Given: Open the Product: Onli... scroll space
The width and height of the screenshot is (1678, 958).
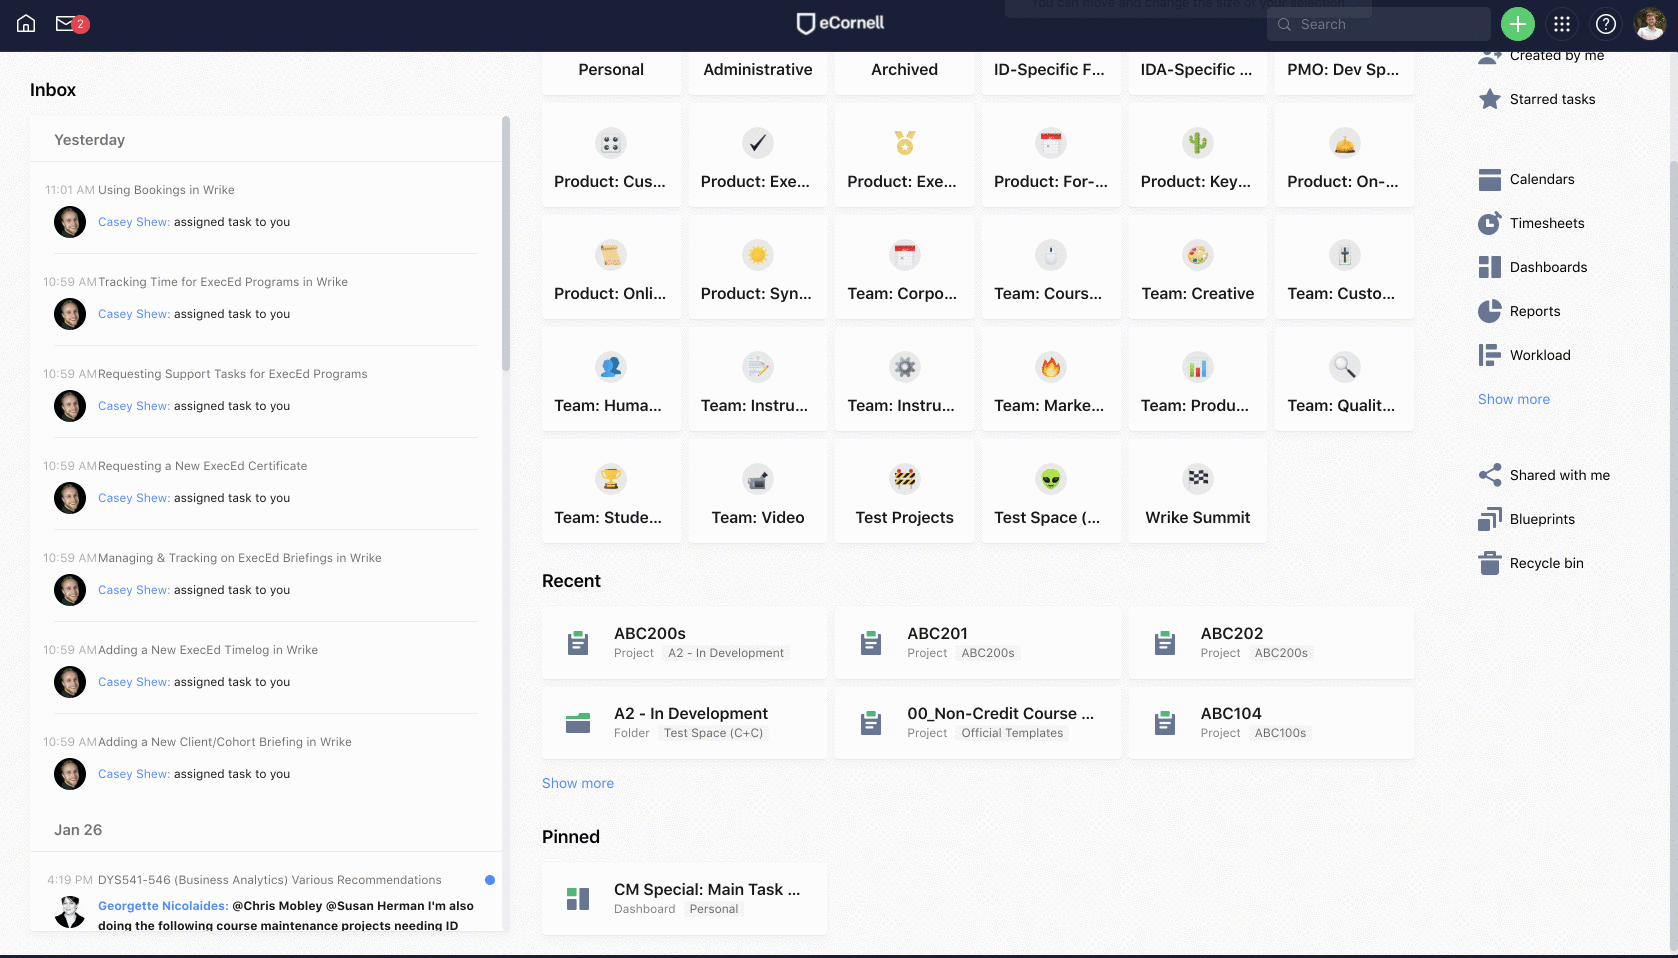Looking at the screenshot, I should (611, 267).
